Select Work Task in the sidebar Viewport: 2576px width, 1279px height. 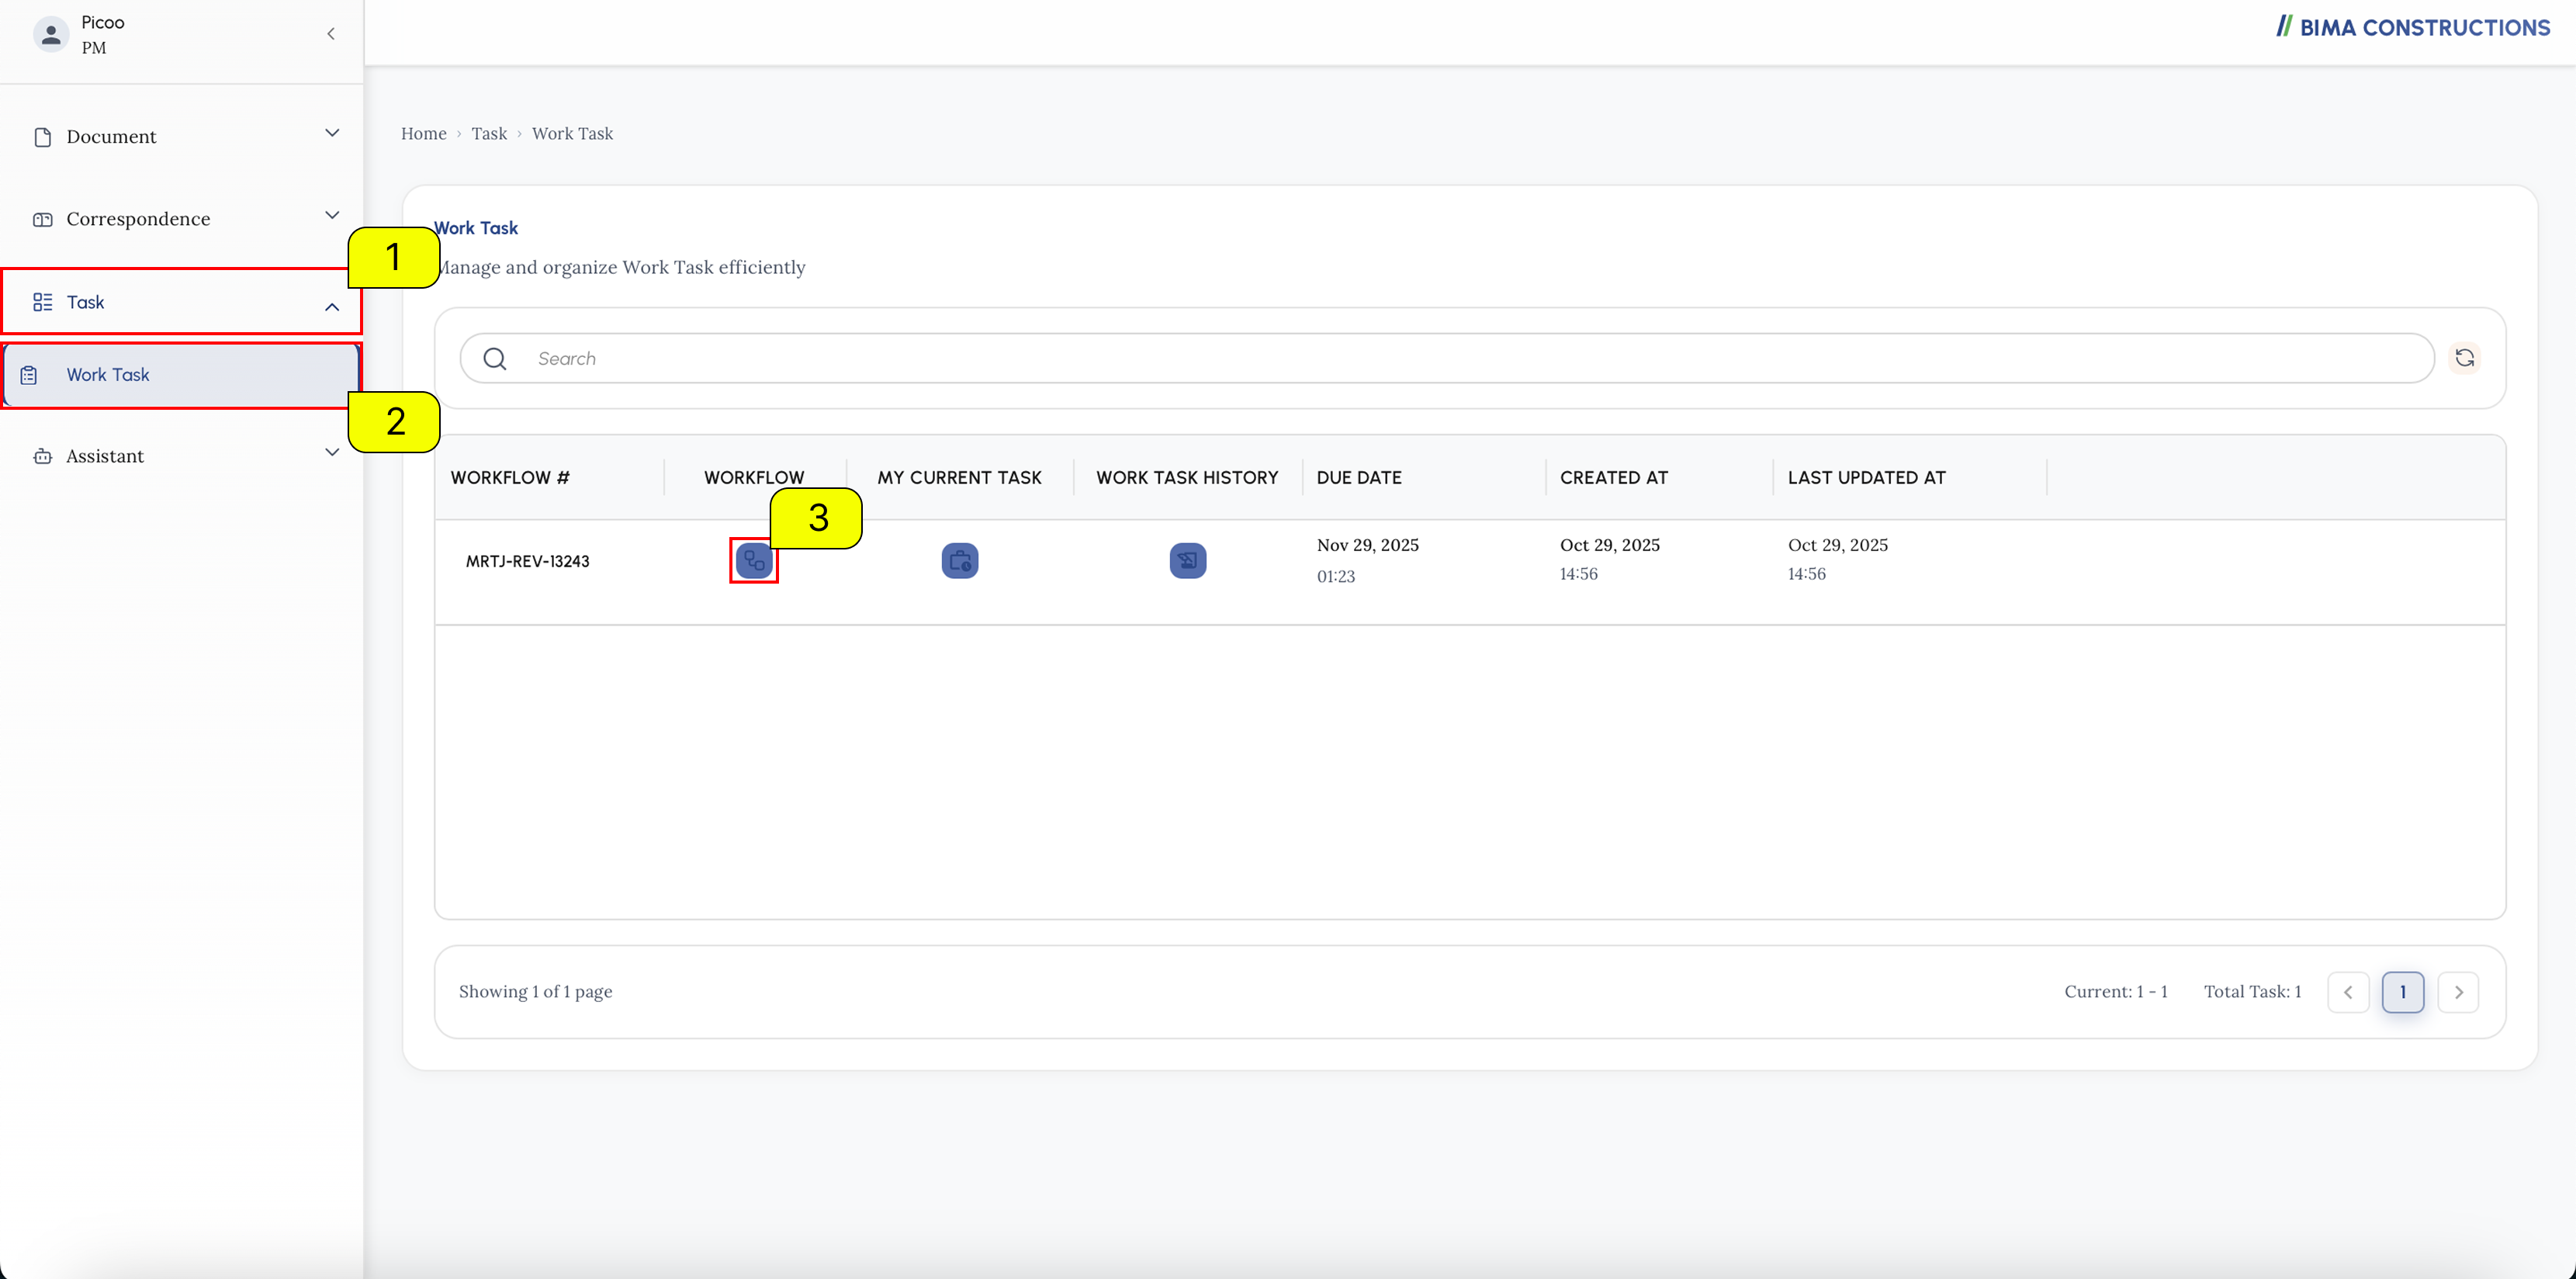click(x=182, y=375)
